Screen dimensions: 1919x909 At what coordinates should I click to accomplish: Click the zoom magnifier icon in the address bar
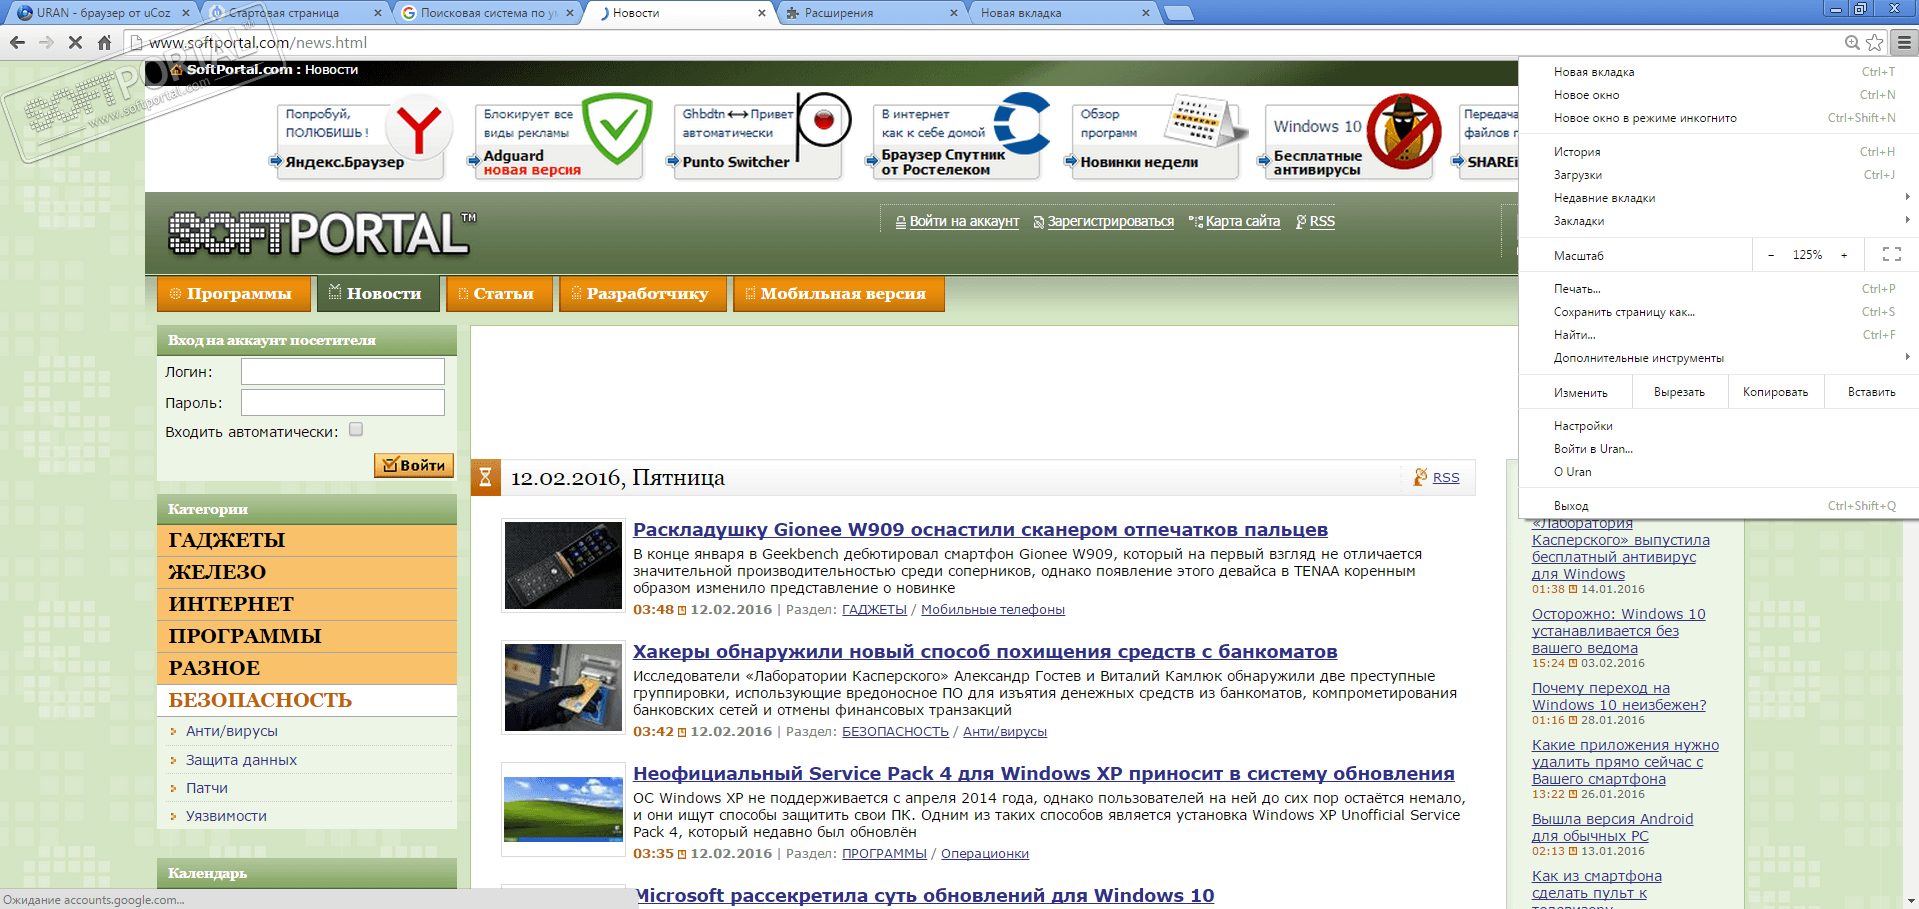(x=1852, y=42)
